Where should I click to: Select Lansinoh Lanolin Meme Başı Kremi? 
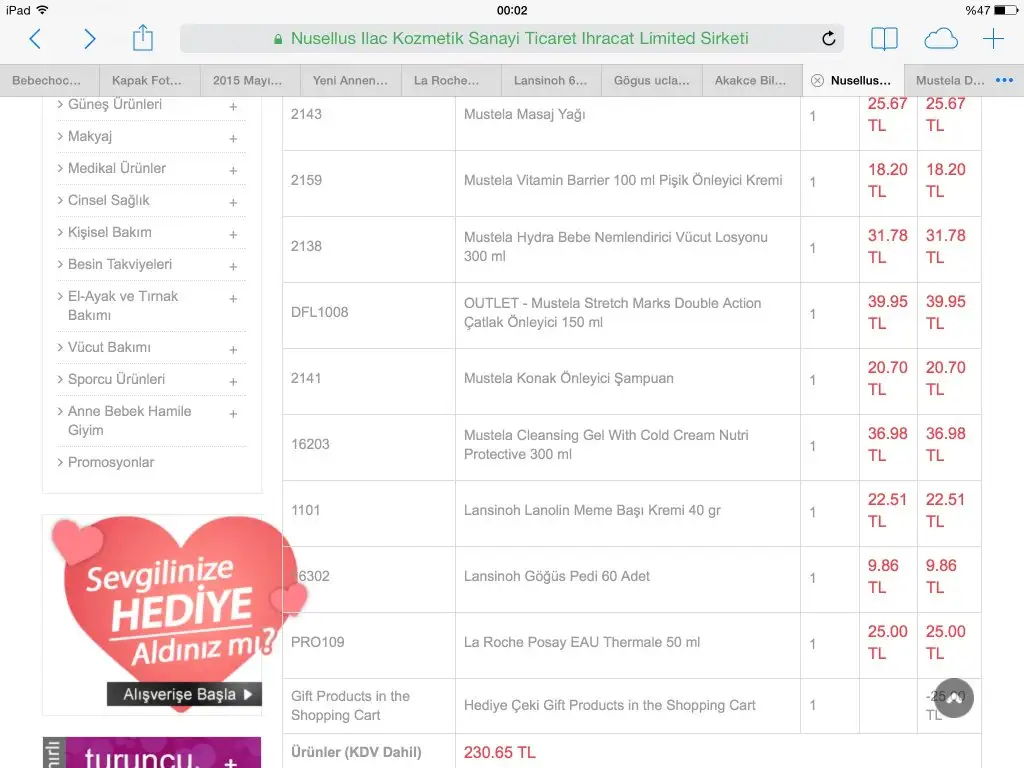pyautogui.click(x=592, y=510)
